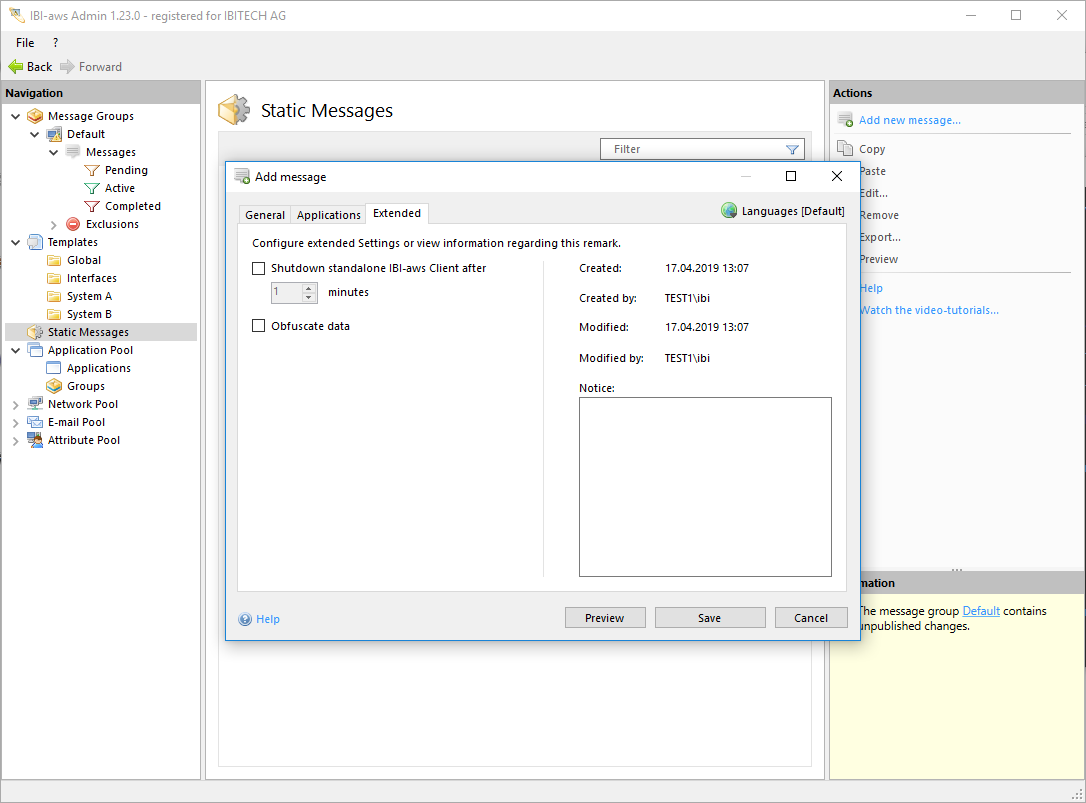Switch to the General tab

click(265, 215)
